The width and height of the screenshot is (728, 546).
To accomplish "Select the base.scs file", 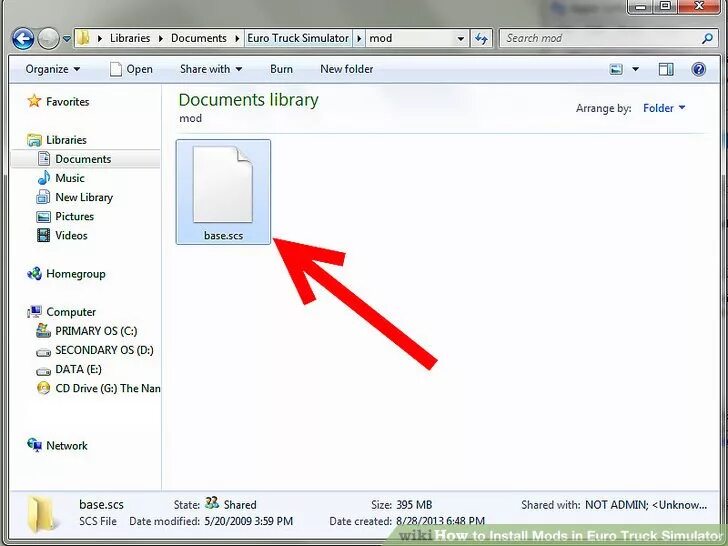I will click(x=223, y=192).
